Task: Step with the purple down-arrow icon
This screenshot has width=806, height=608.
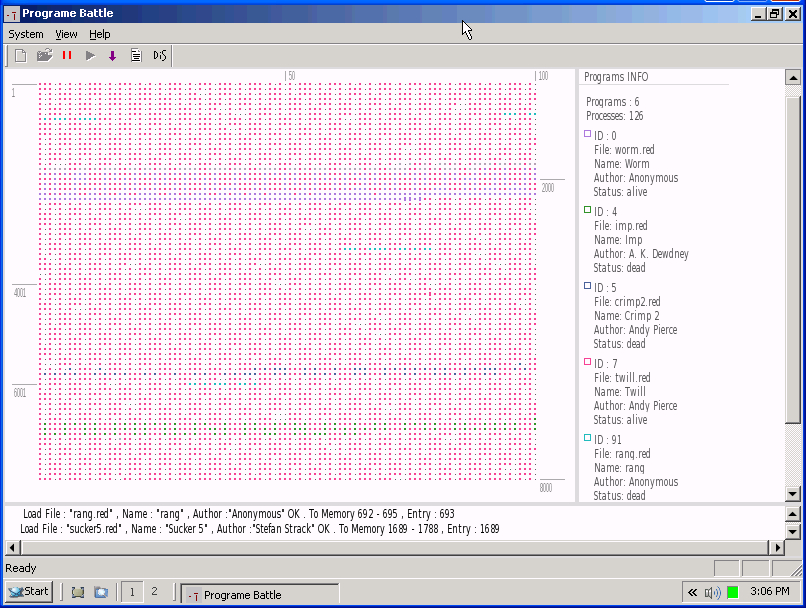Action: [x=113, y=56]
